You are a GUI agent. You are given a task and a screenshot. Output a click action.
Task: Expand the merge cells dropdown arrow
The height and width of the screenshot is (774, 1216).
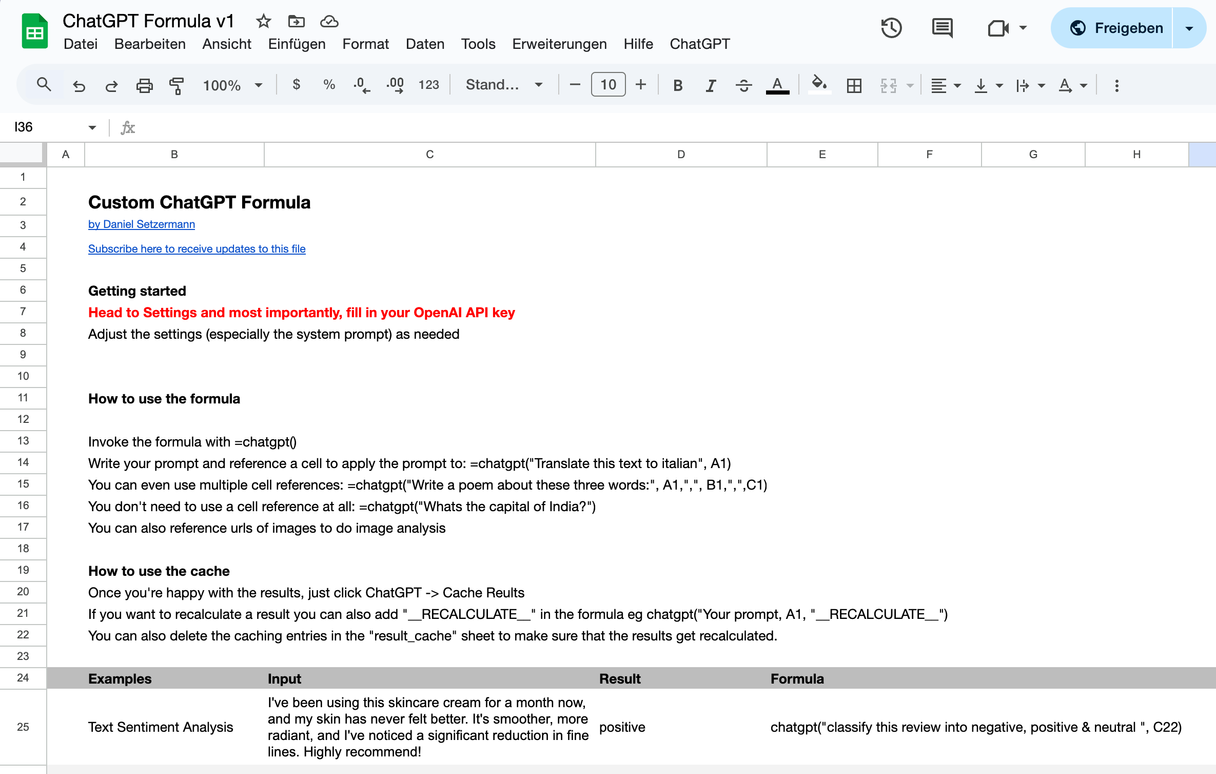coord(910,86)
